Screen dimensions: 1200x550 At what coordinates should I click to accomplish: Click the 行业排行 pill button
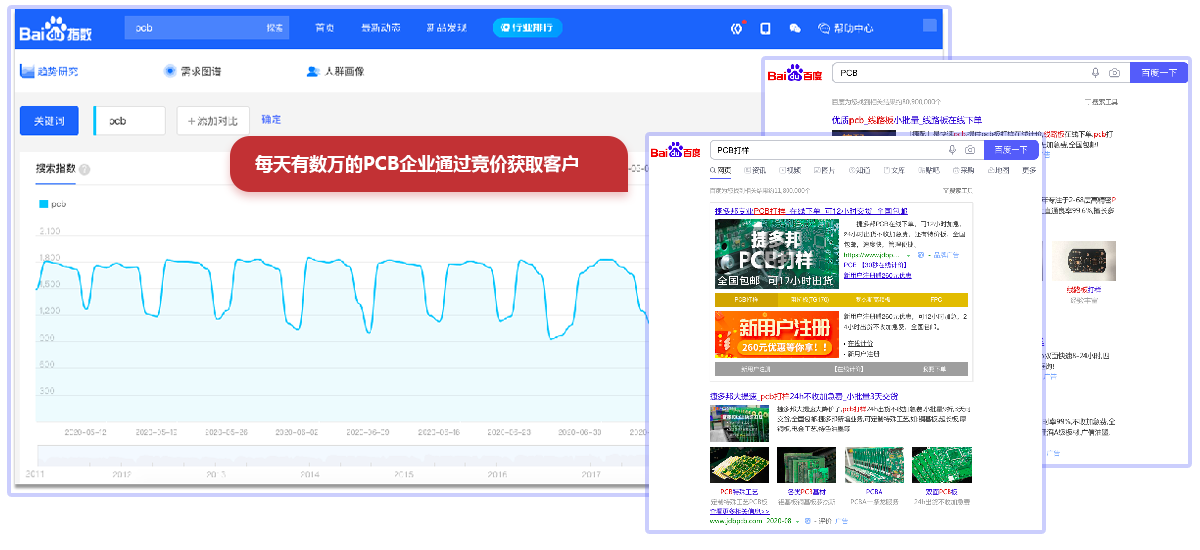pos(527,28)
